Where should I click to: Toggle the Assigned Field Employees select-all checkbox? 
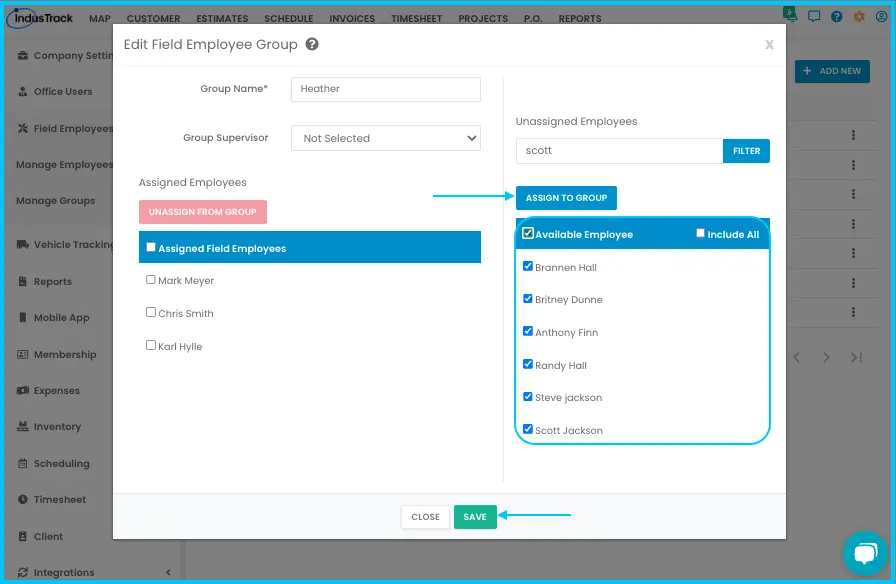tap(151, 247)
